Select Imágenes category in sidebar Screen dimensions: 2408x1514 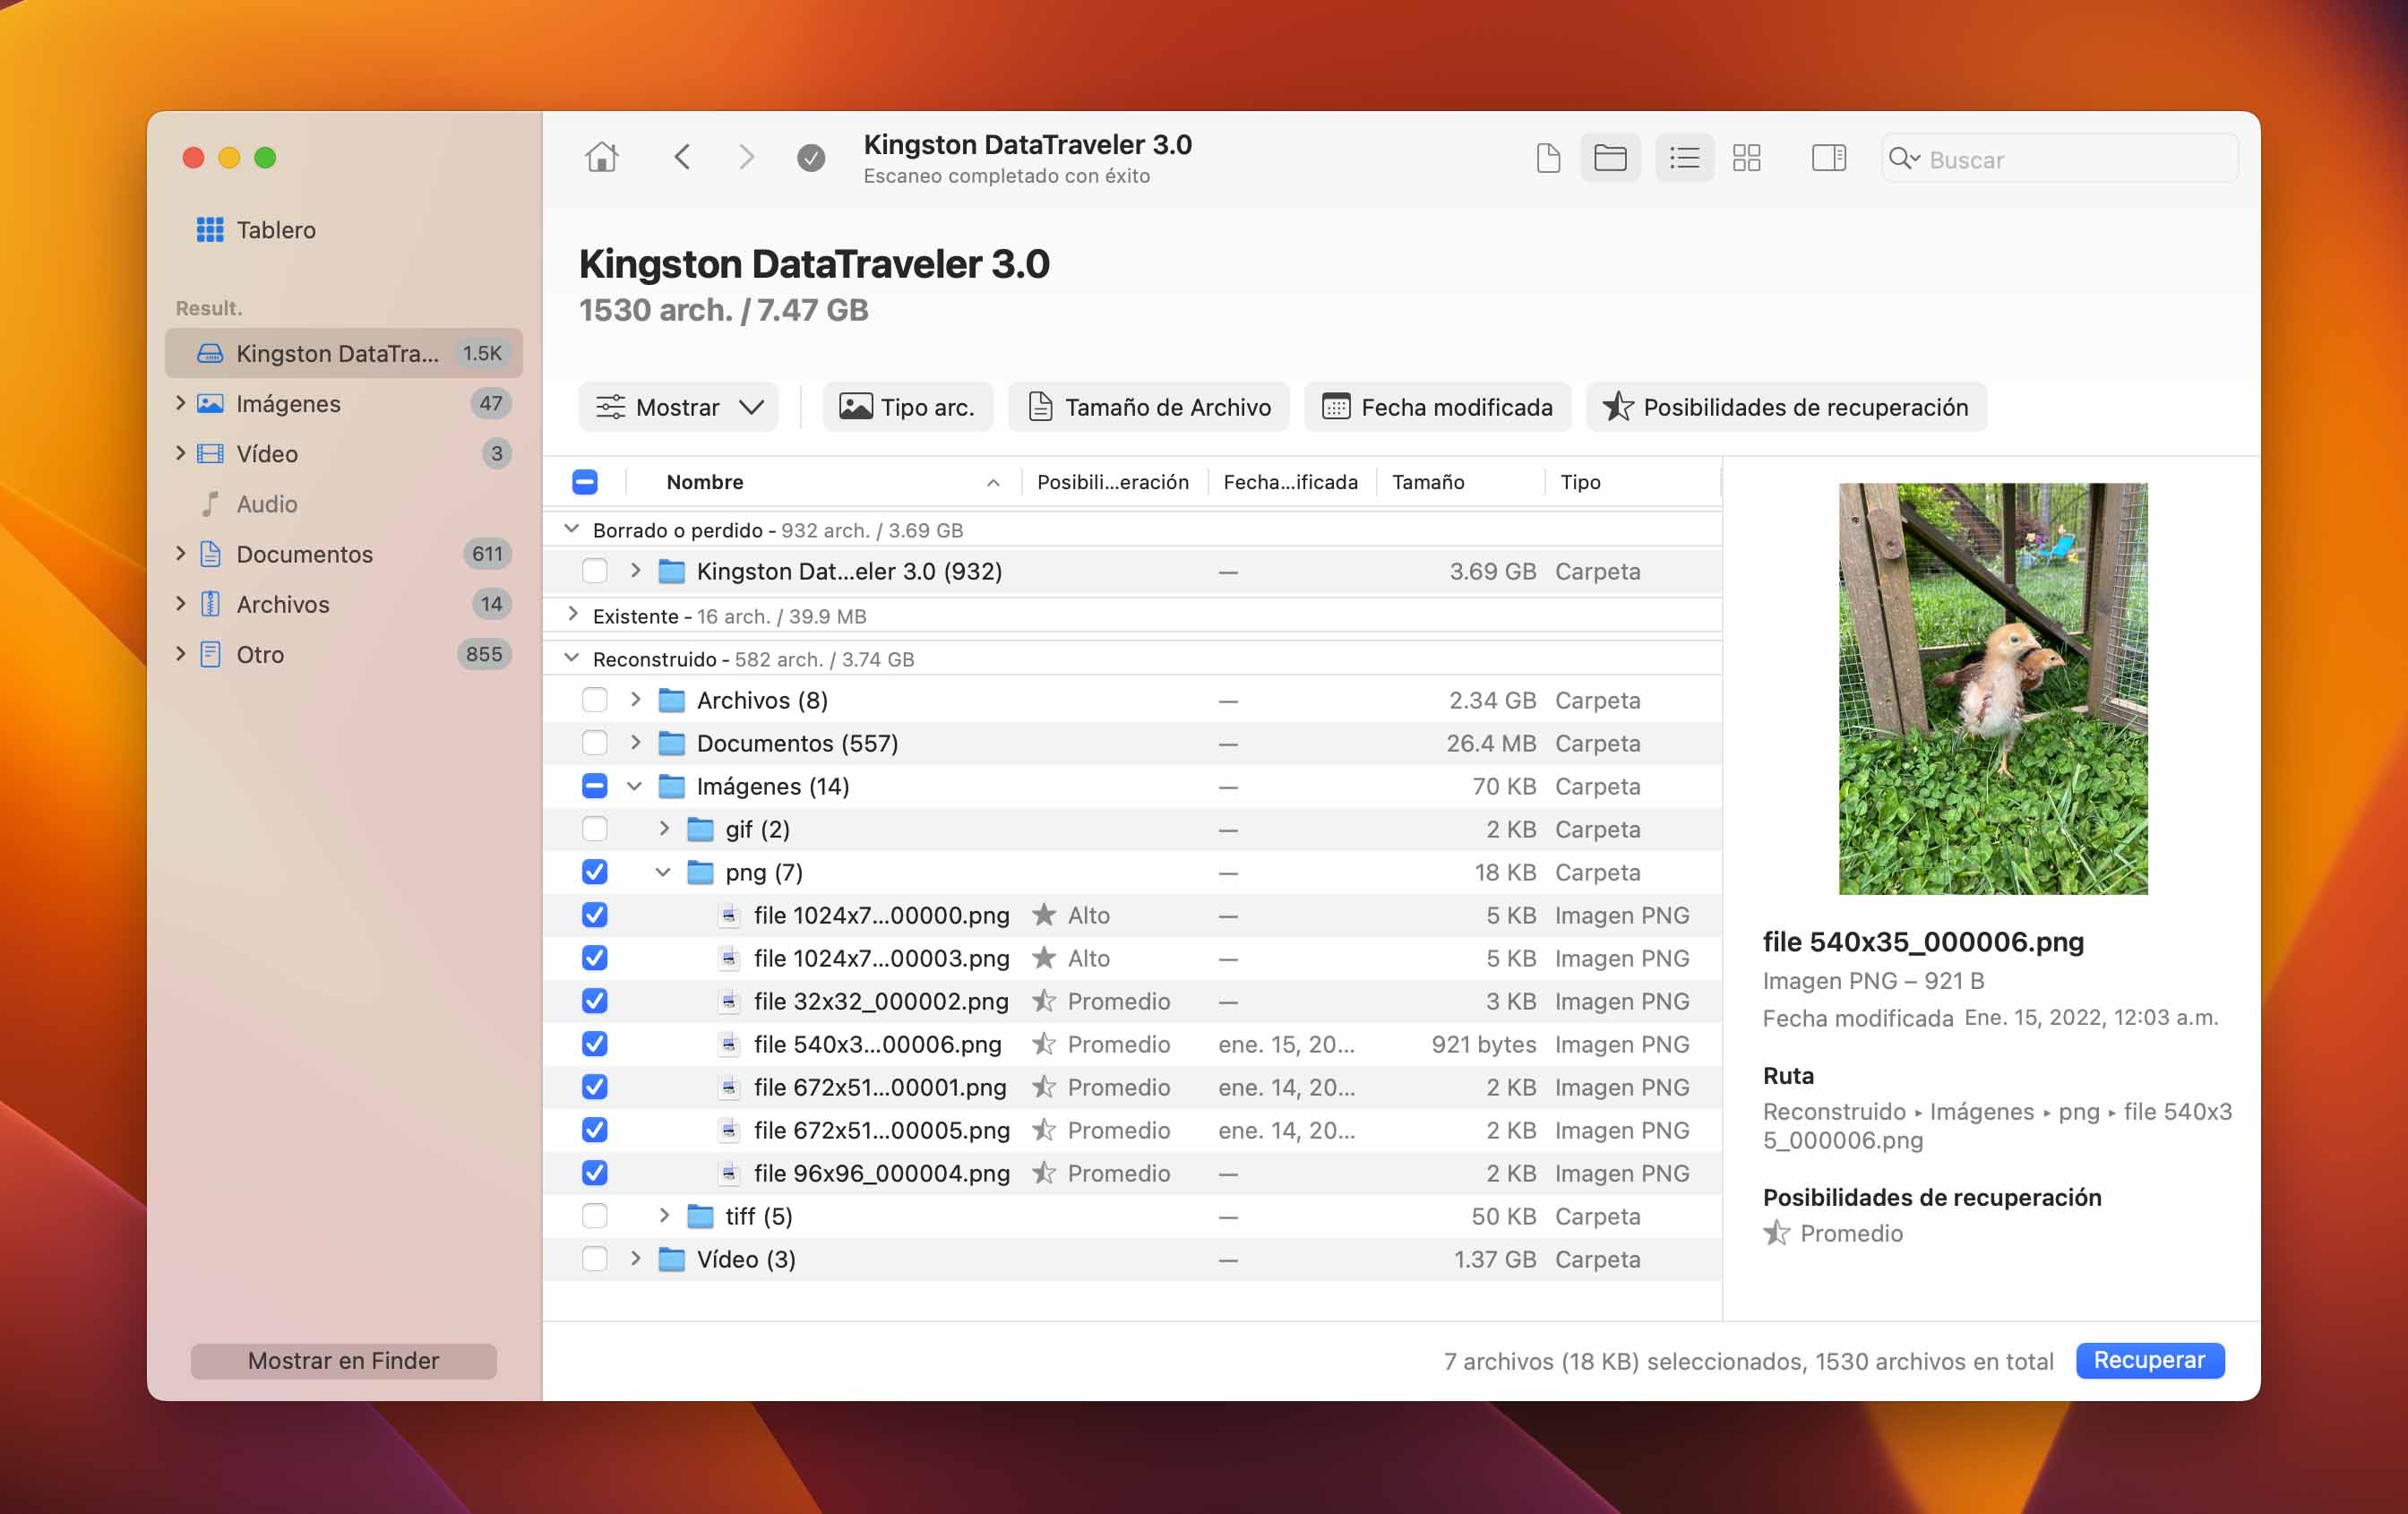tap(343, 403)
